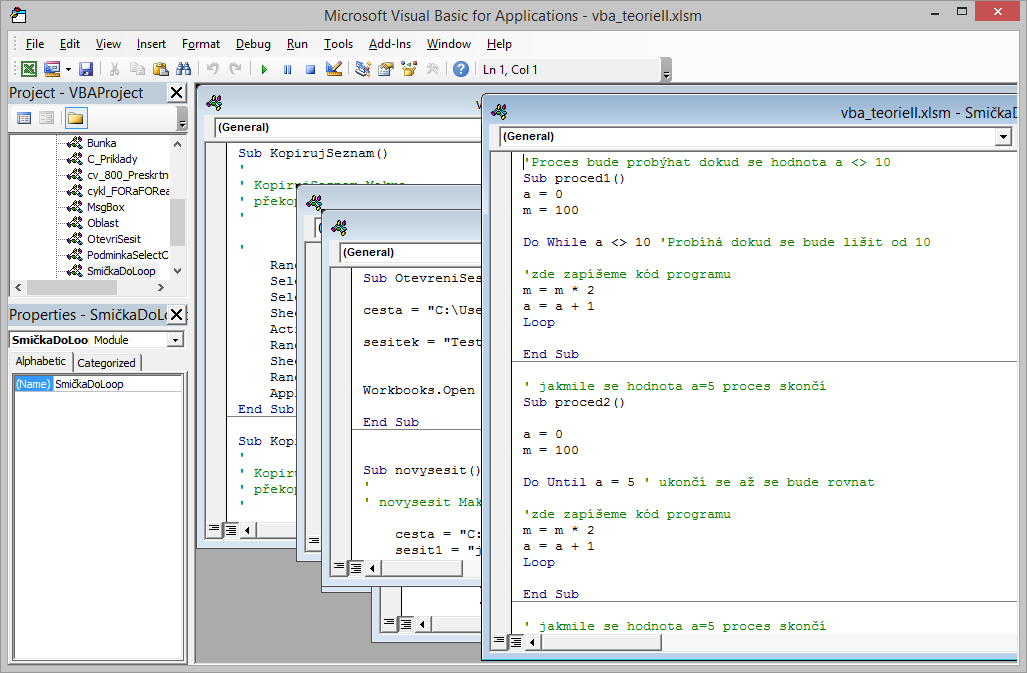Click project tree scroll down arrow
The width and height of the screenshot is (1027, 673).
click(x=177, y=271)
